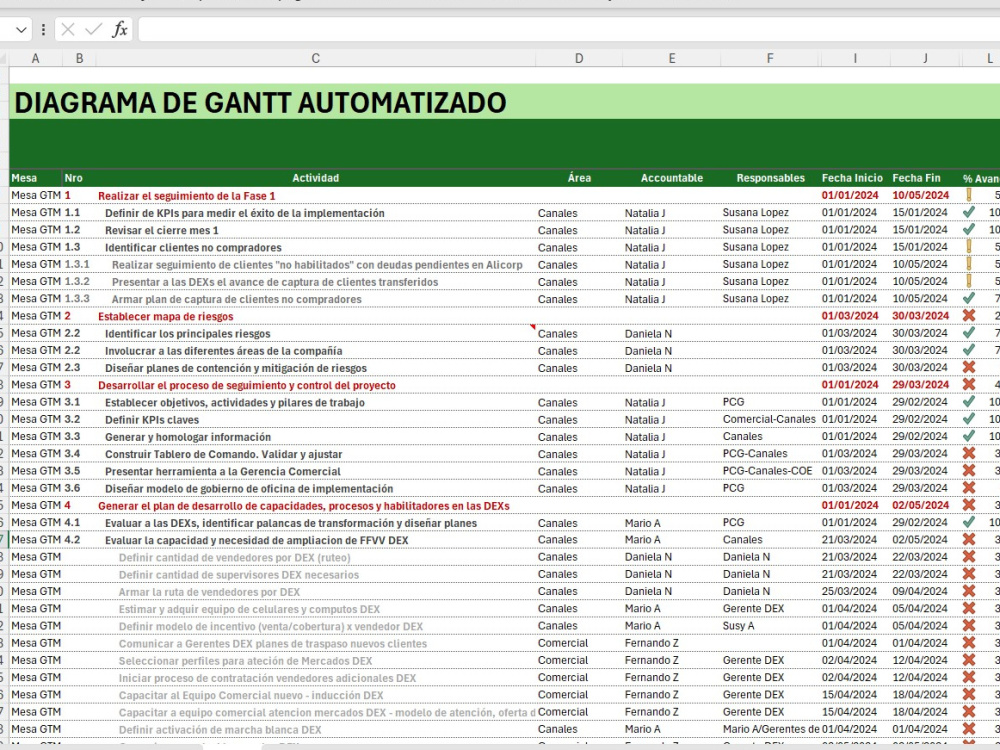1000x750 pixels.
Task: Click green check in Identificar los principales riesgos row
Action: [x=969, y=333]
